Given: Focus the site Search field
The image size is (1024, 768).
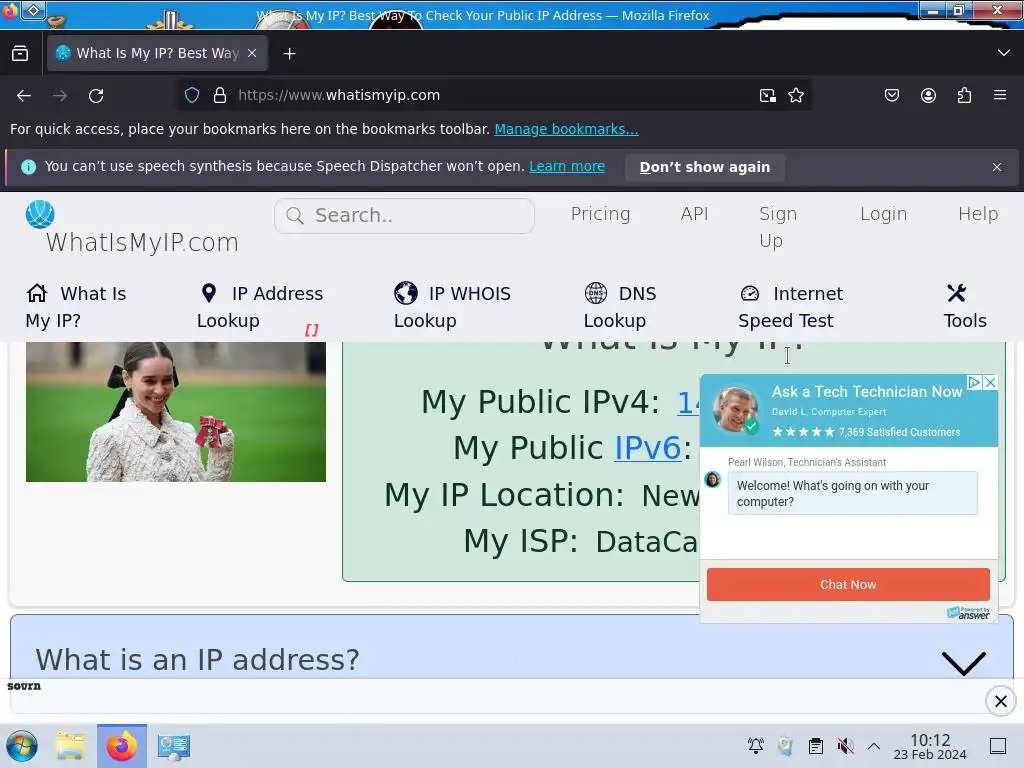Looking at the screenshot, I should [x=404, y=216].
